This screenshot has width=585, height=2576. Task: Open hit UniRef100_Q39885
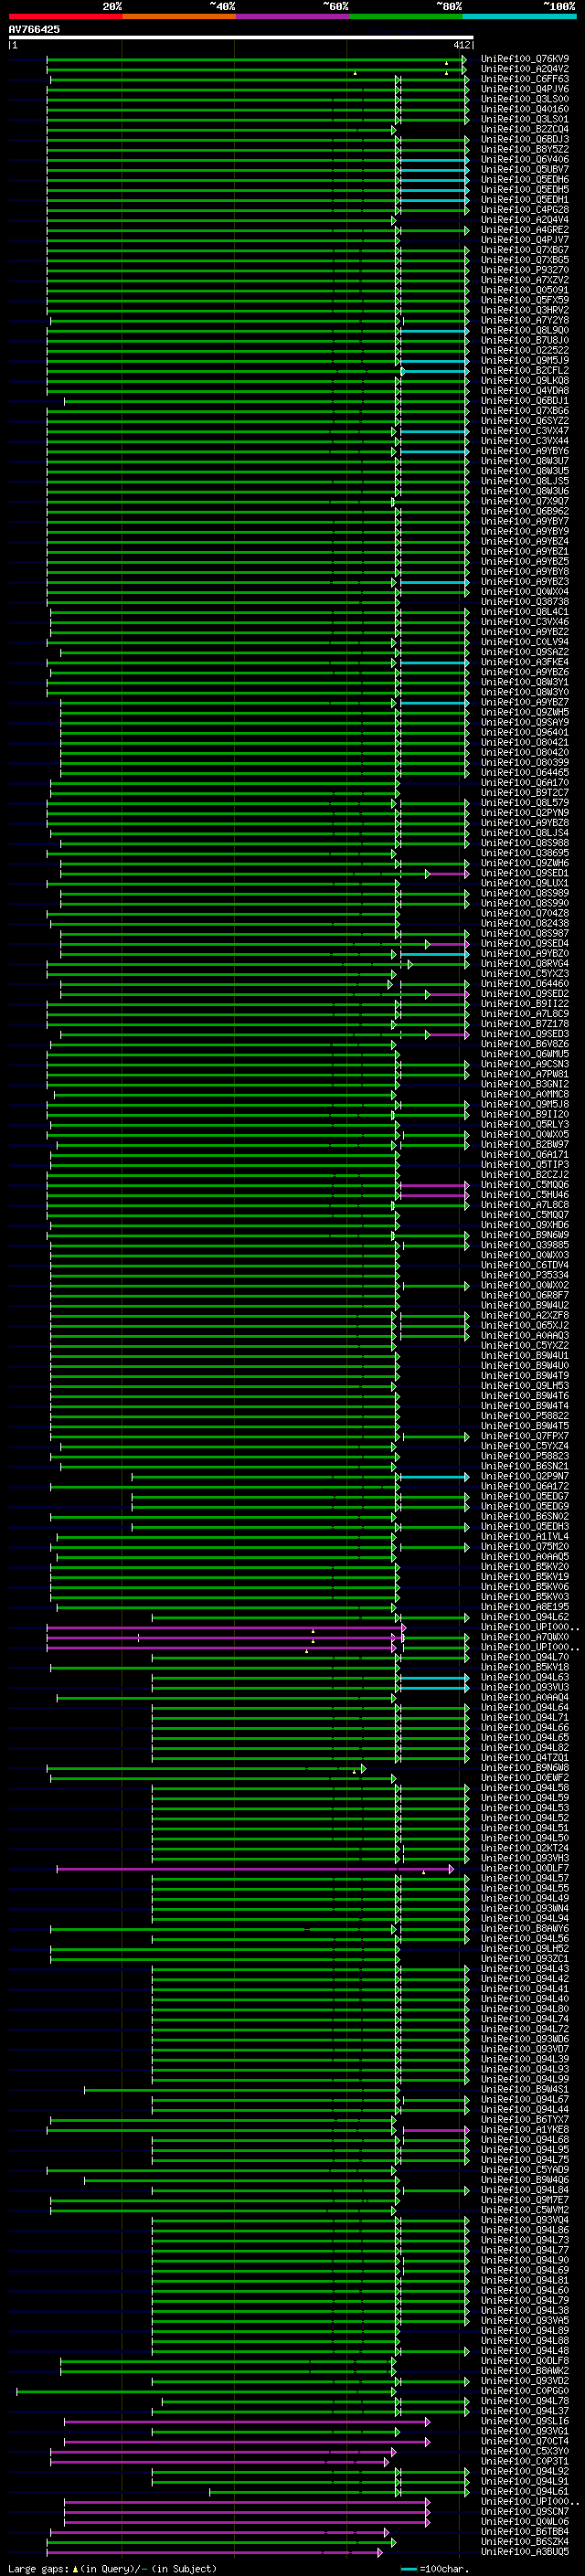(x=524, y=1245)
